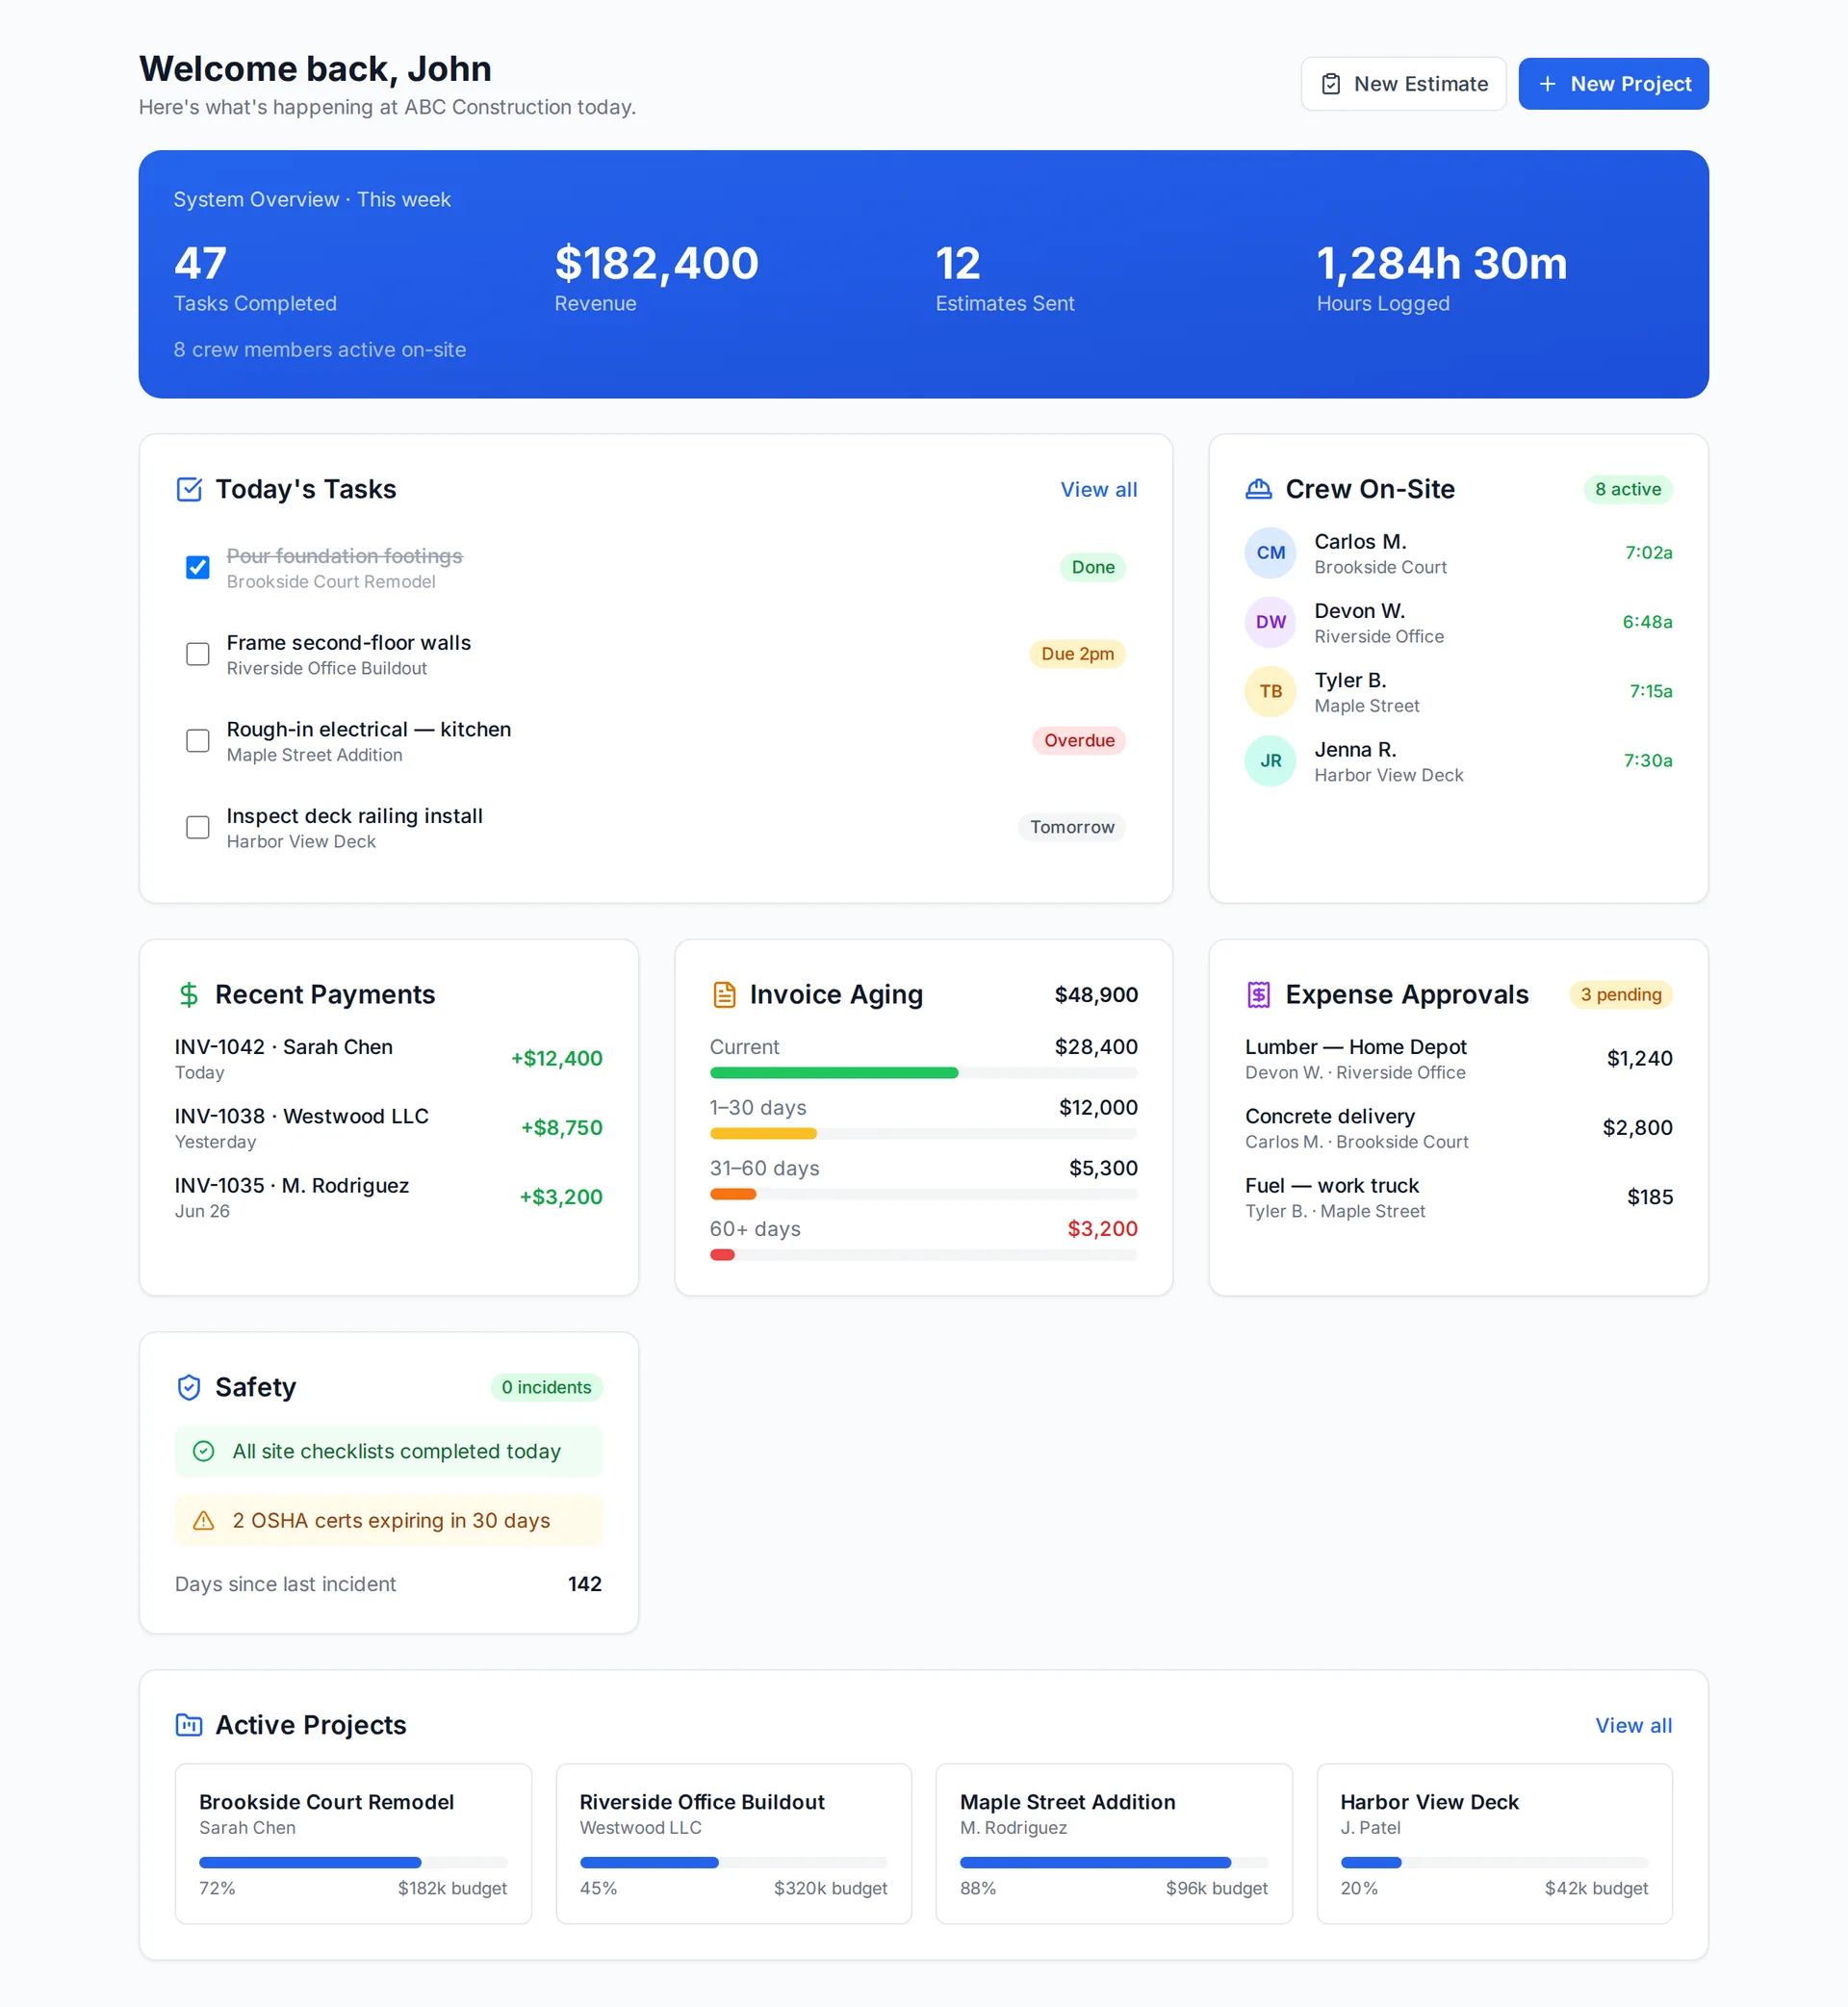Click the DW avatar for Devon W.

1270,622
